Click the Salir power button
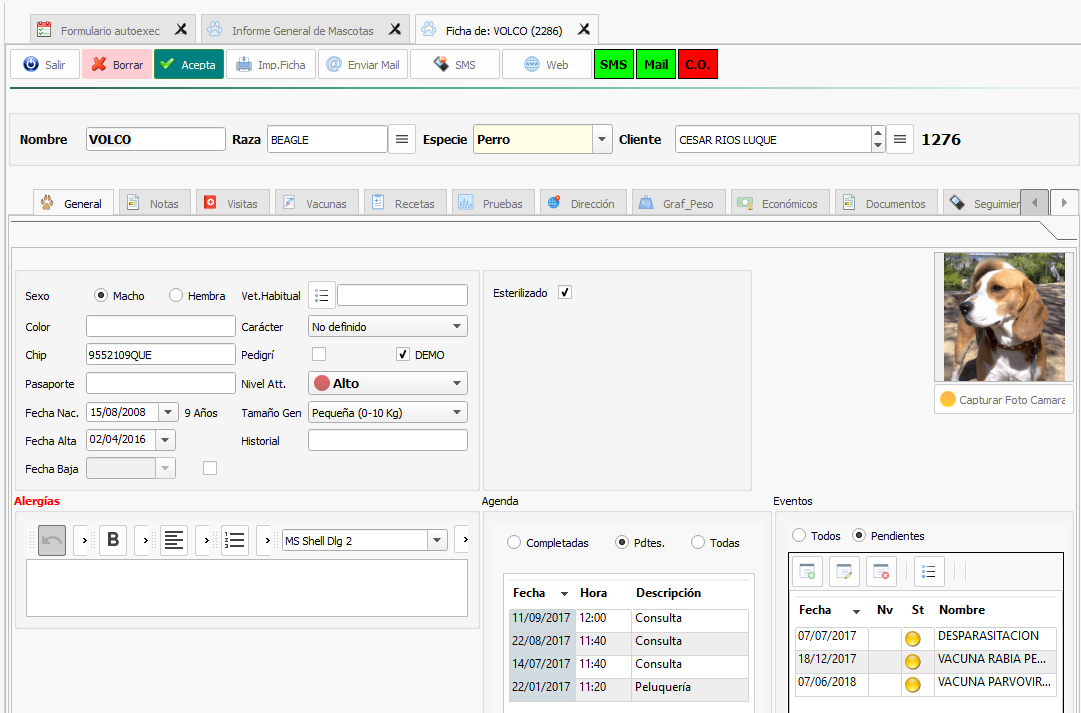 point(45,64)
